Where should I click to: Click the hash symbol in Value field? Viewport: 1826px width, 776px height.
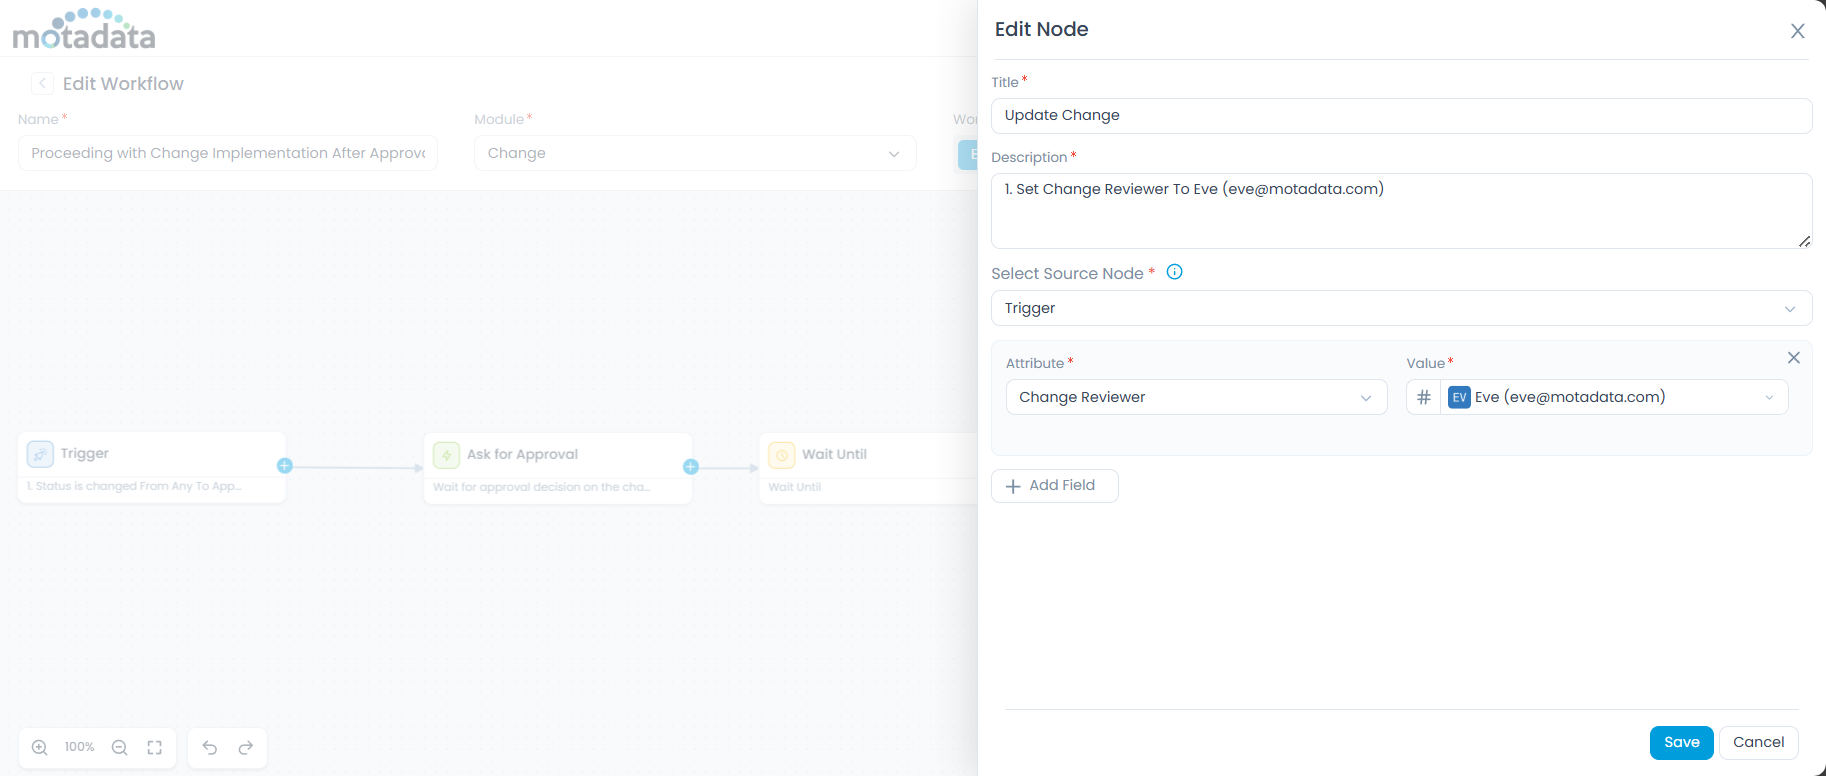(x=1424, y=397)
